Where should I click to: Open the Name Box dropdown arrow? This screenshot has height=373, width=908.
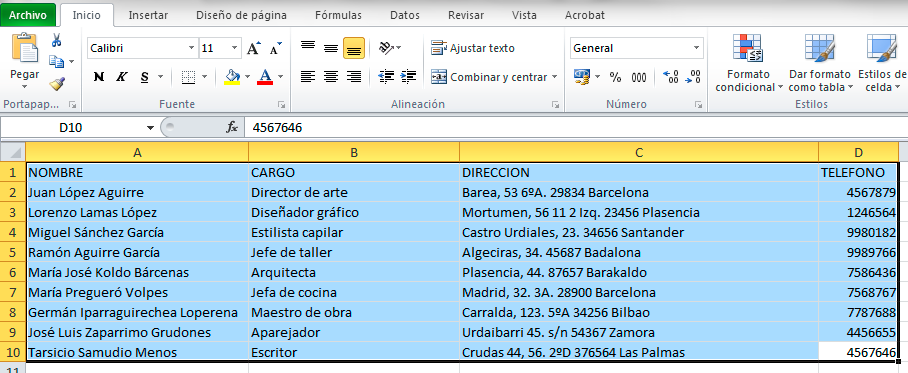(150, 128)
